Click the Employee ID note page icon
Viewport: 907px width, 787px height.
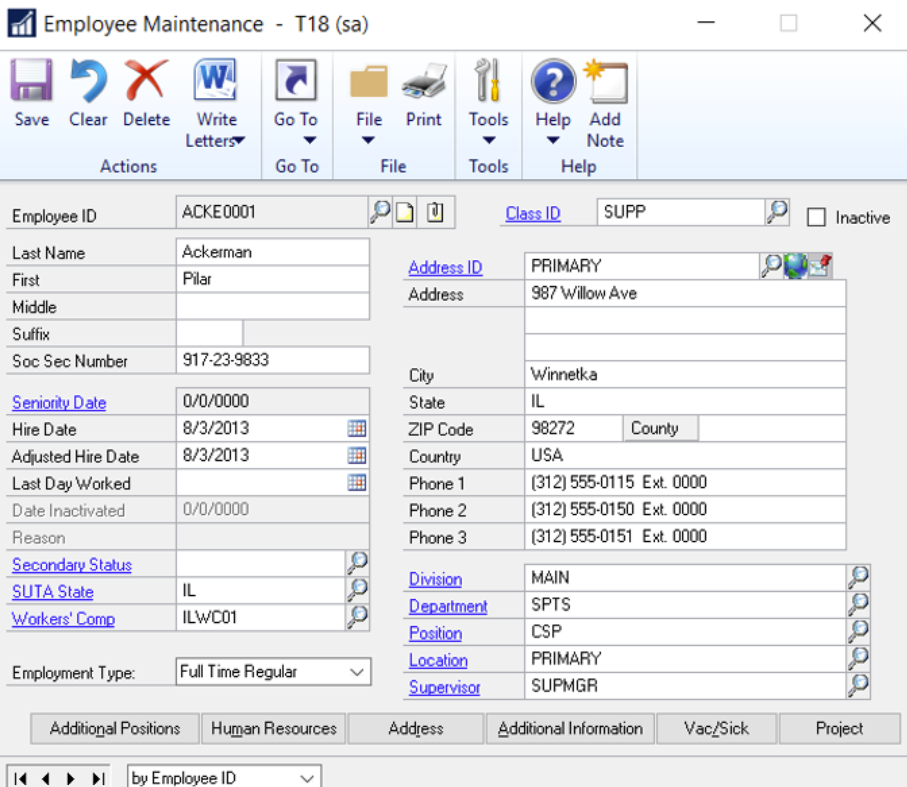[x=405, y=212]
